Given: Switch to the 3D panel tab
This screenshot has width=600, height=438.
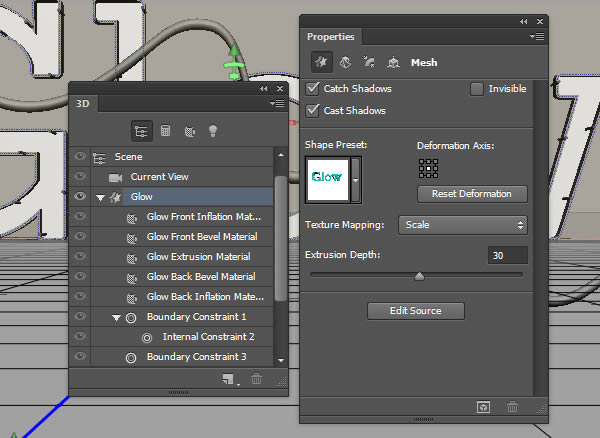Looking at the screenshot, I should pyautogui.click(x=83, y=103).
